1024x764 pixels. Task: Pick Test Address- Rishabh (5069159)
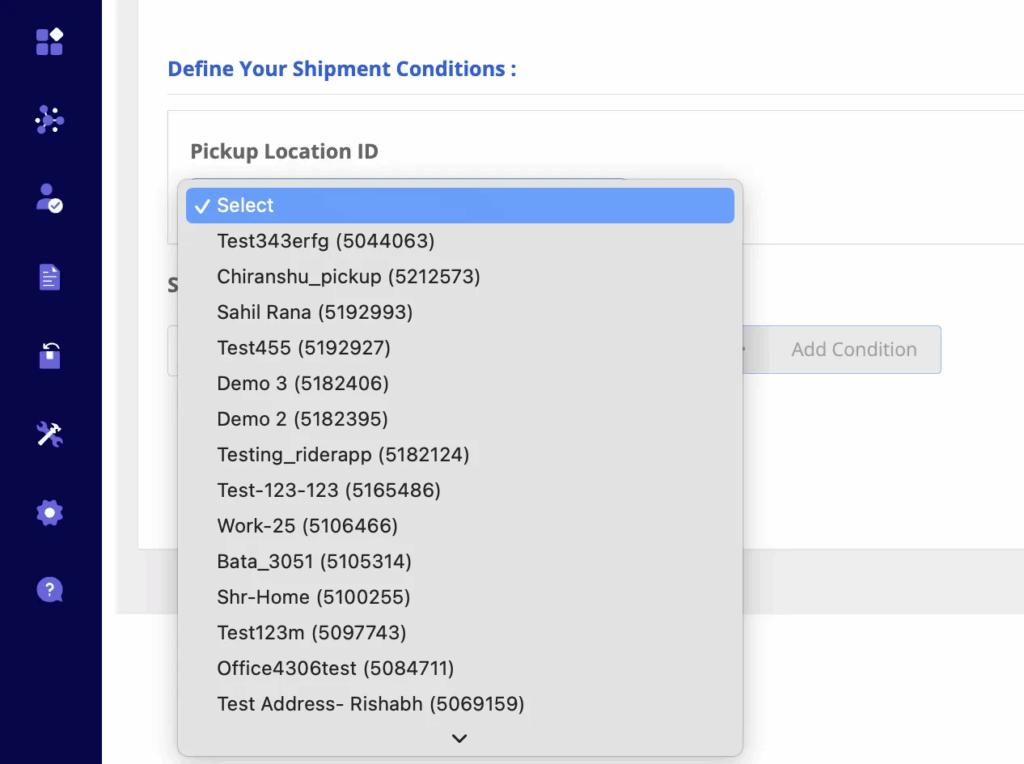click(370, 704)
